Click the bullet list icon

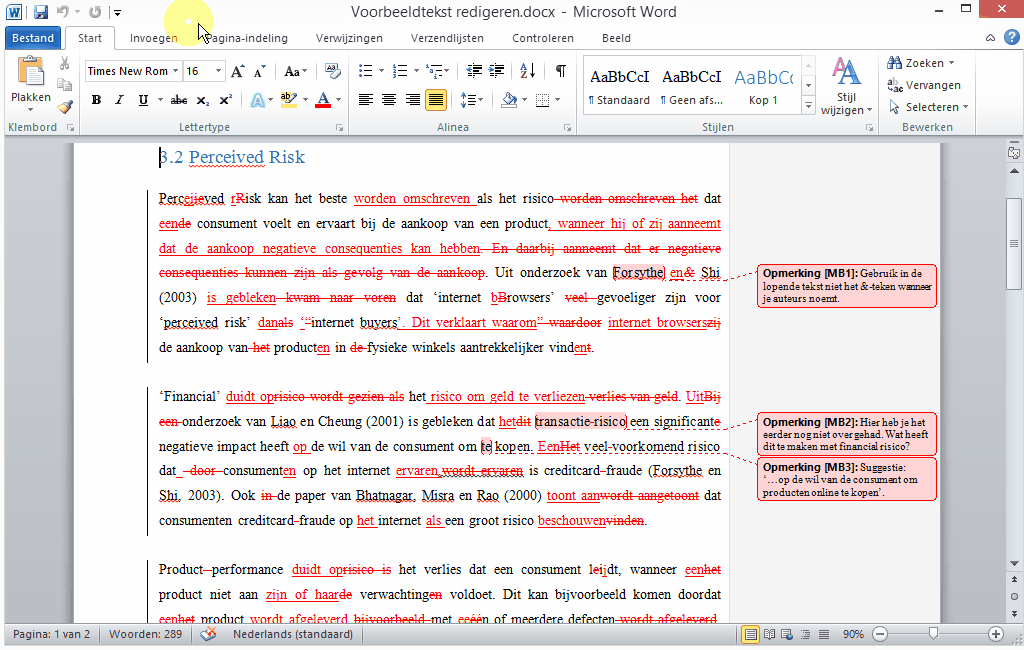coord(366,71)
